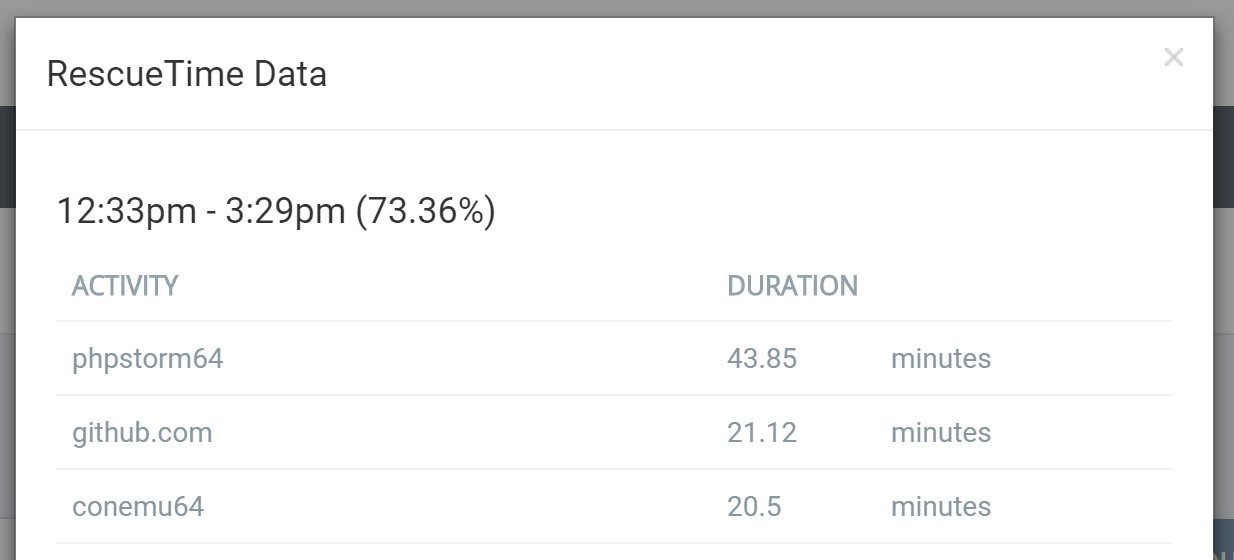Click the dash between the two times

[209, 213]
